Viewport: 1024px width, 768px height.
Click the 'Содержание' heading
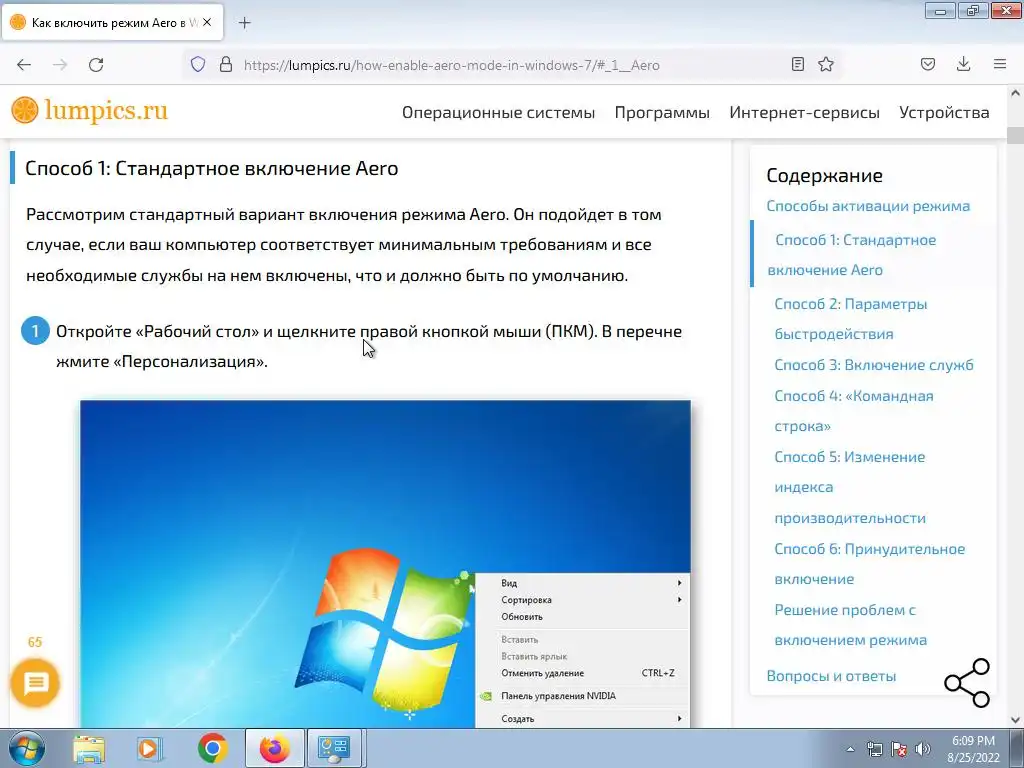tap(824, 175)
